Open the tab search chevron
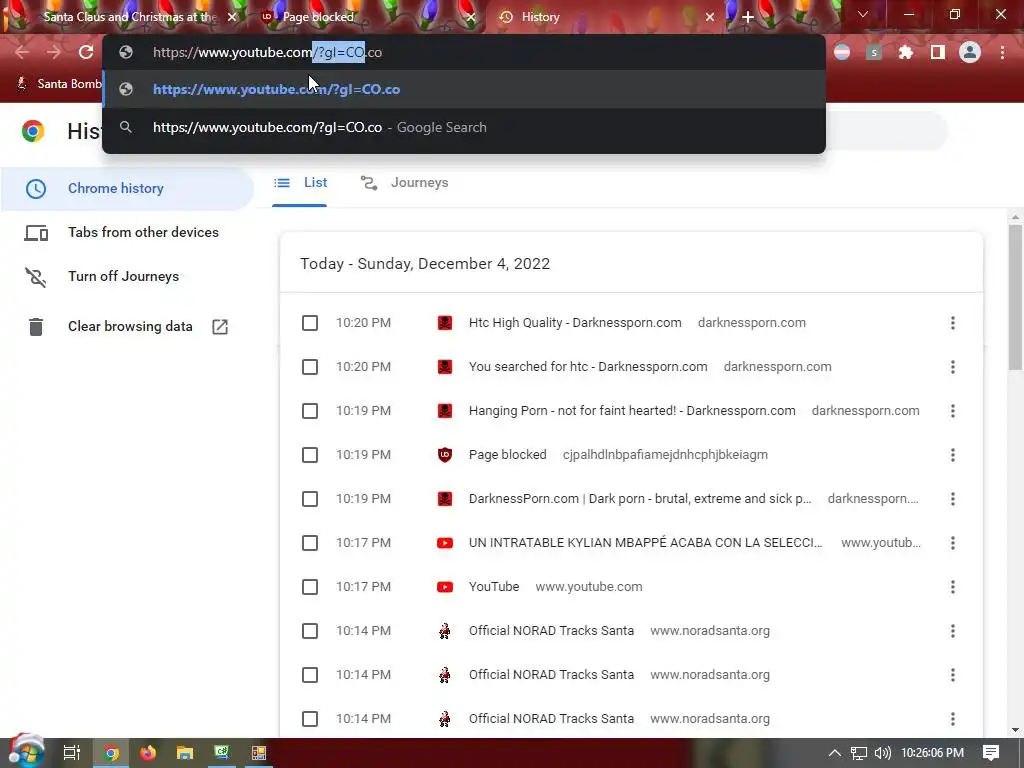1024x768 pixels. coord(863,14)
